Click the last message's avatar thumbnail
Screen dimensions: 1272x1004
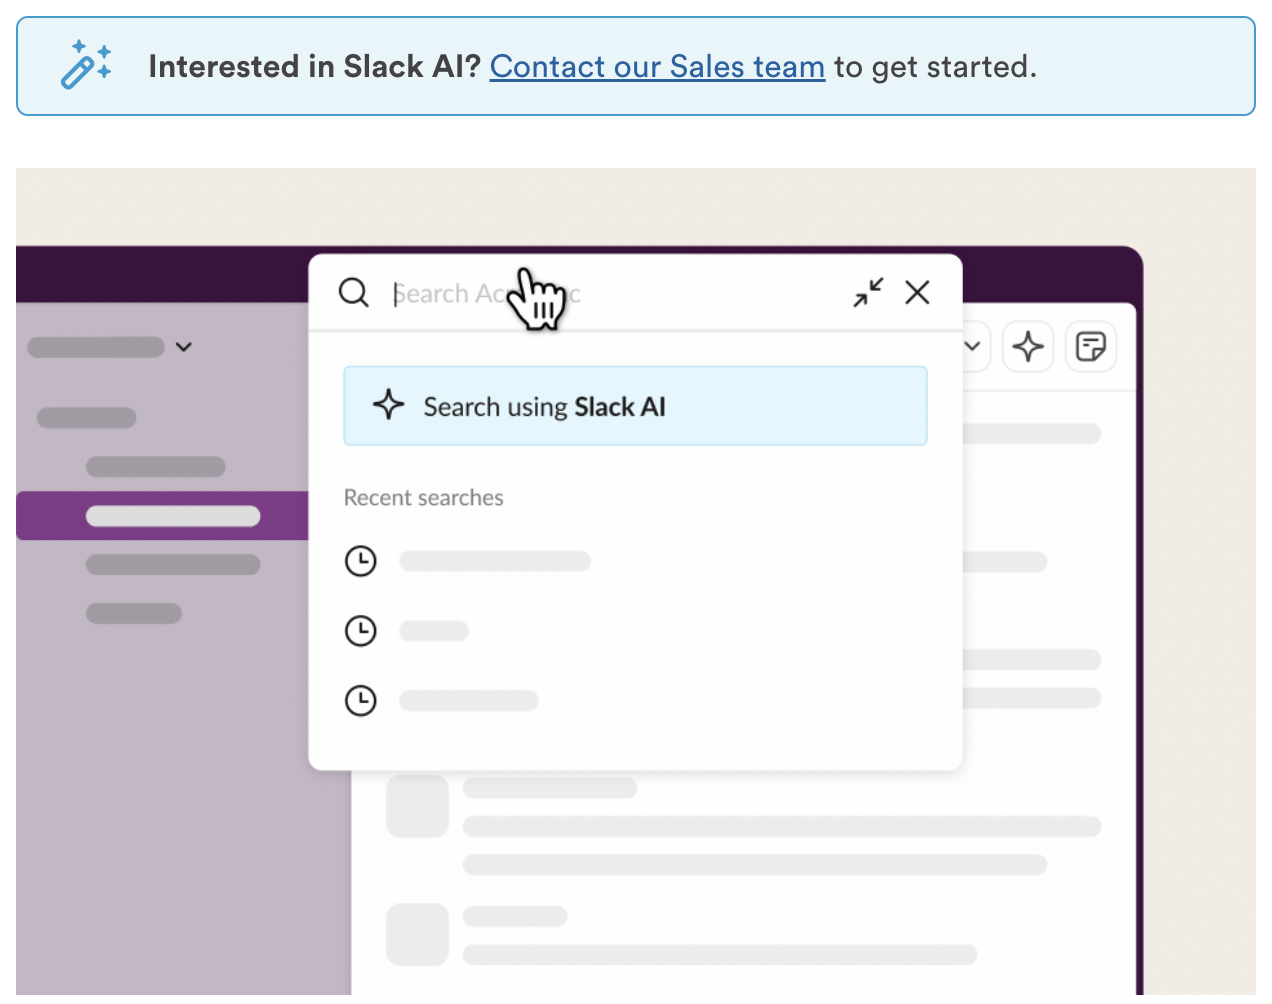418,934
